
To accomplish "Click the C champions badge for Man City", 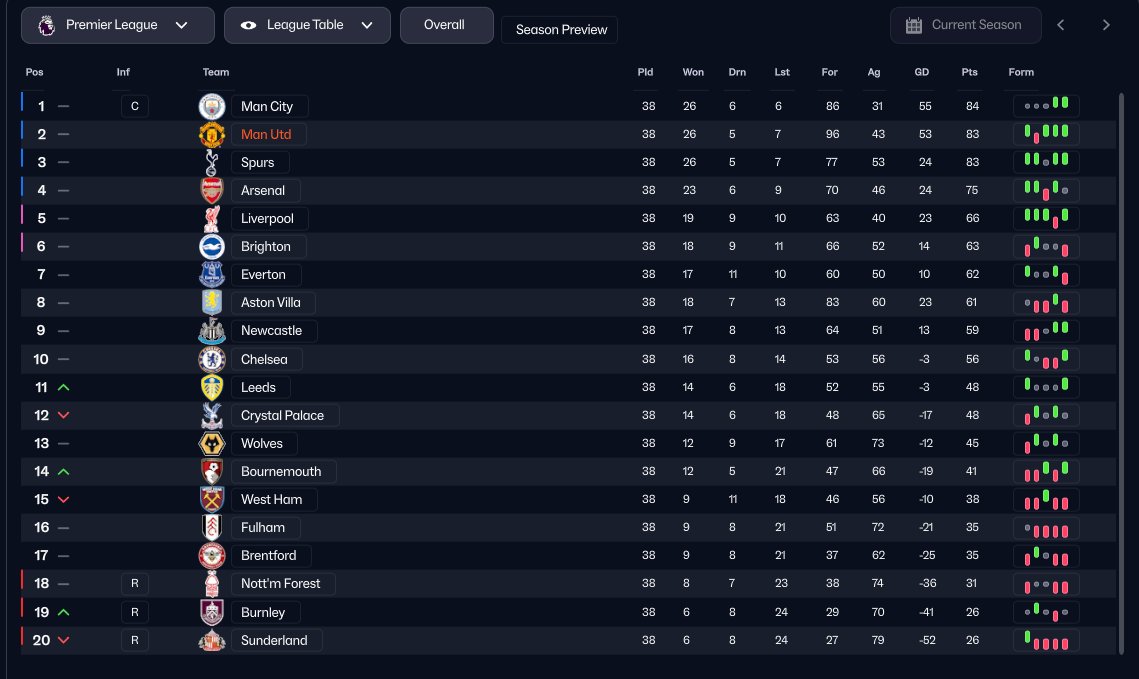I will tap(135, 106).
